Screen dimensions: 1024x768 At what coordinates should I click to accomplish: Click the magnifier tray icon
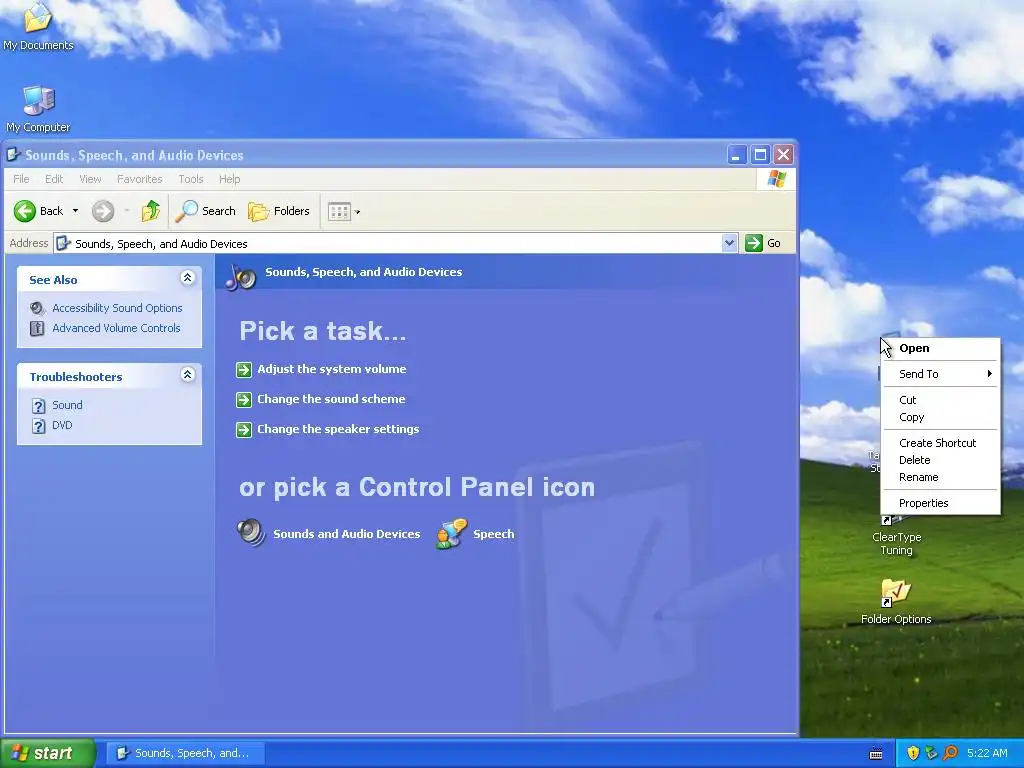click(x=950, y=753)
